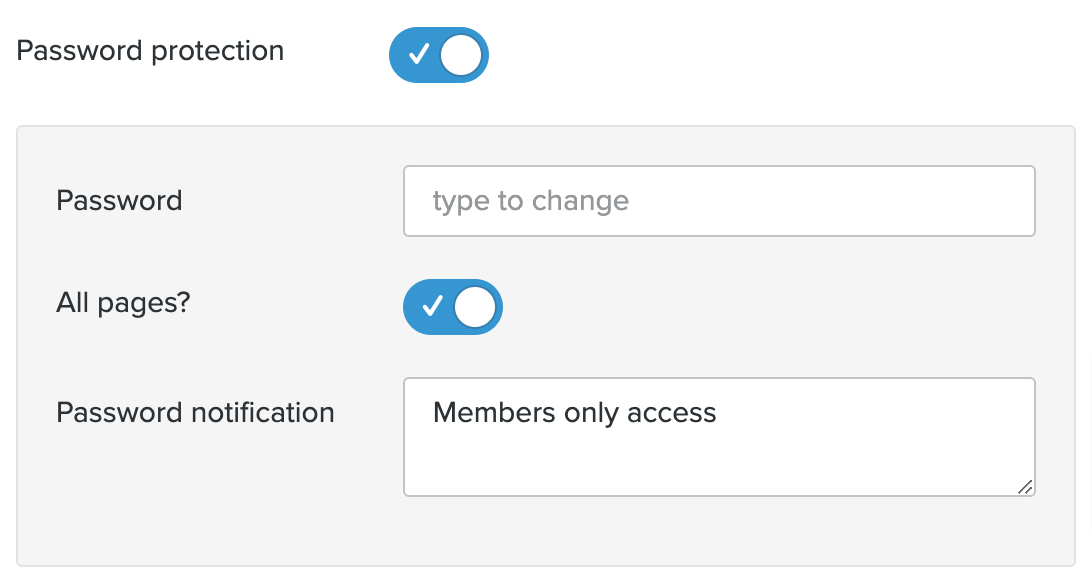
Task: Click the checkmark icon in Password protection toggle
Action: pos(419,55)
